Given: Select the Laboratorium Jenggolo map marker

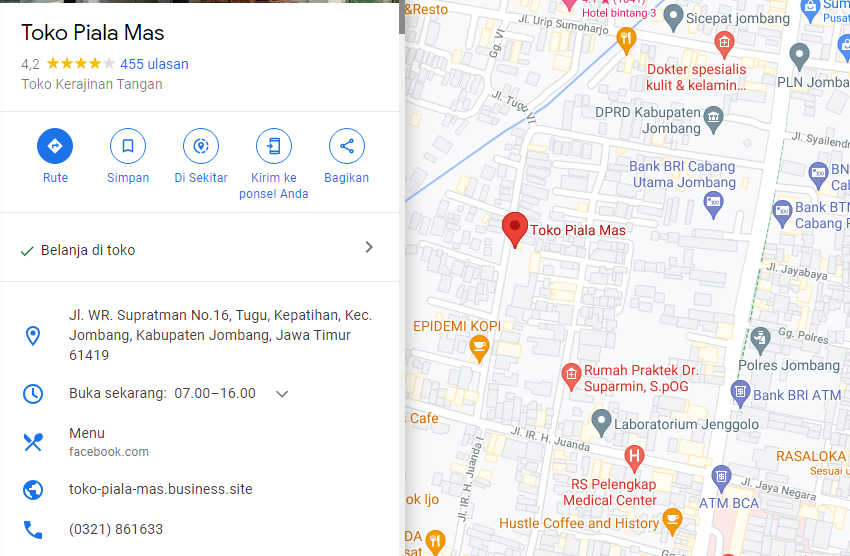Looking at the screenshot, I should pyautogui.click(x=601, y=423).
